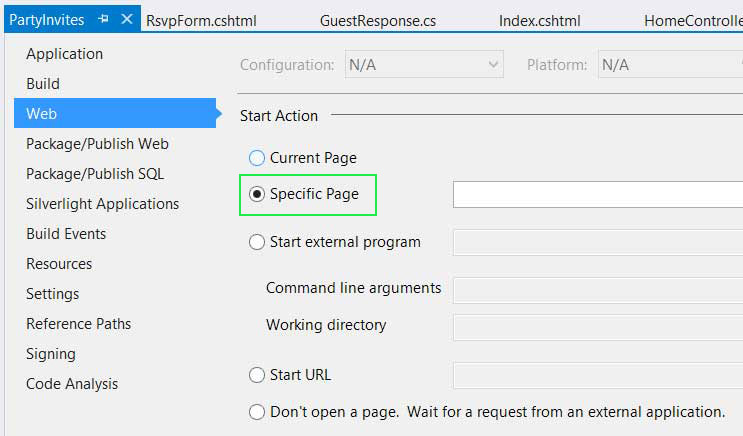
Task: Click the Working directory field
Action: point(598,327)
